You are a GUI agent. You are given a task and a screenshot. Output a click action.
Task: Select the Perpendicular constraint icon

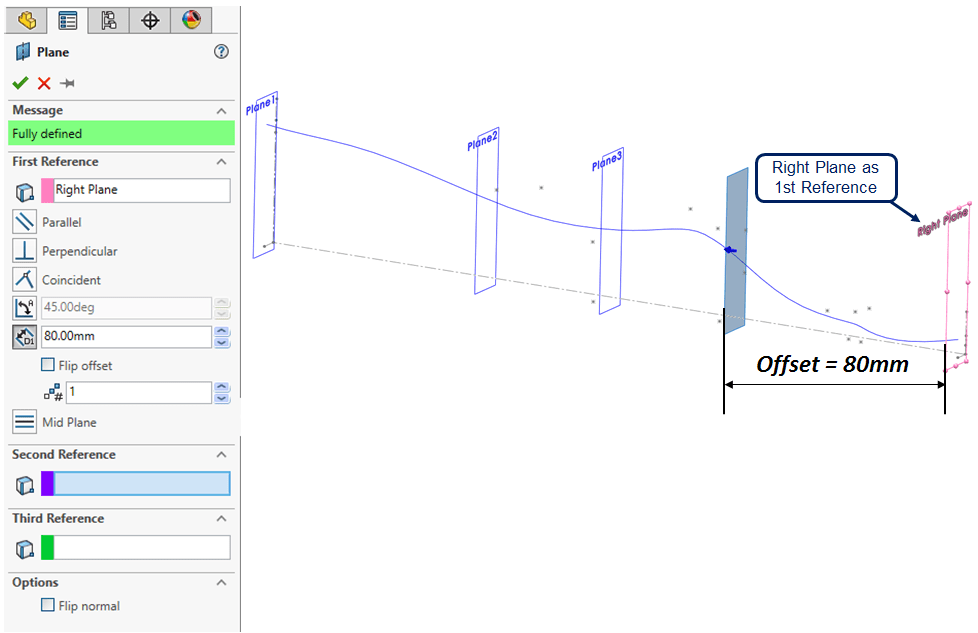coord(25,251)
